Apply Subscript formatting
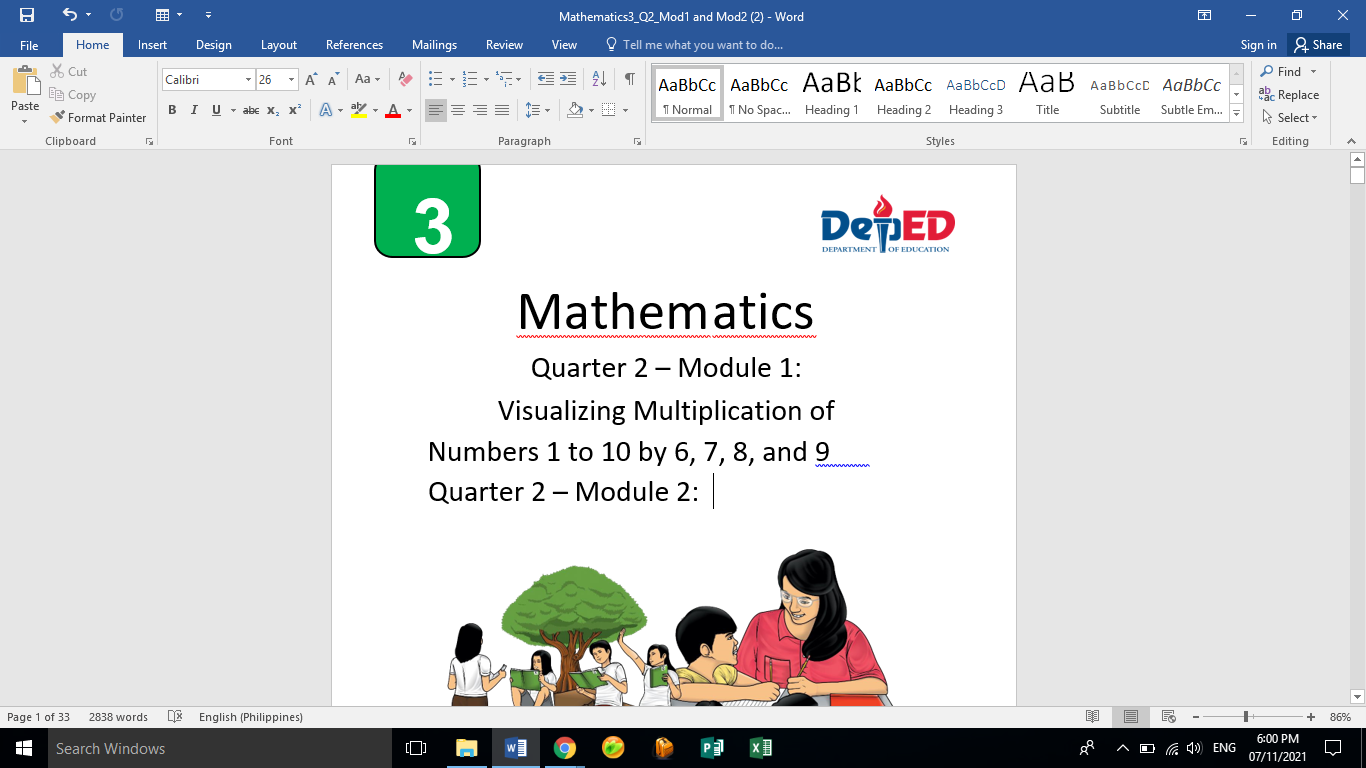This screenshot has height=768, width=1366. 273,110
